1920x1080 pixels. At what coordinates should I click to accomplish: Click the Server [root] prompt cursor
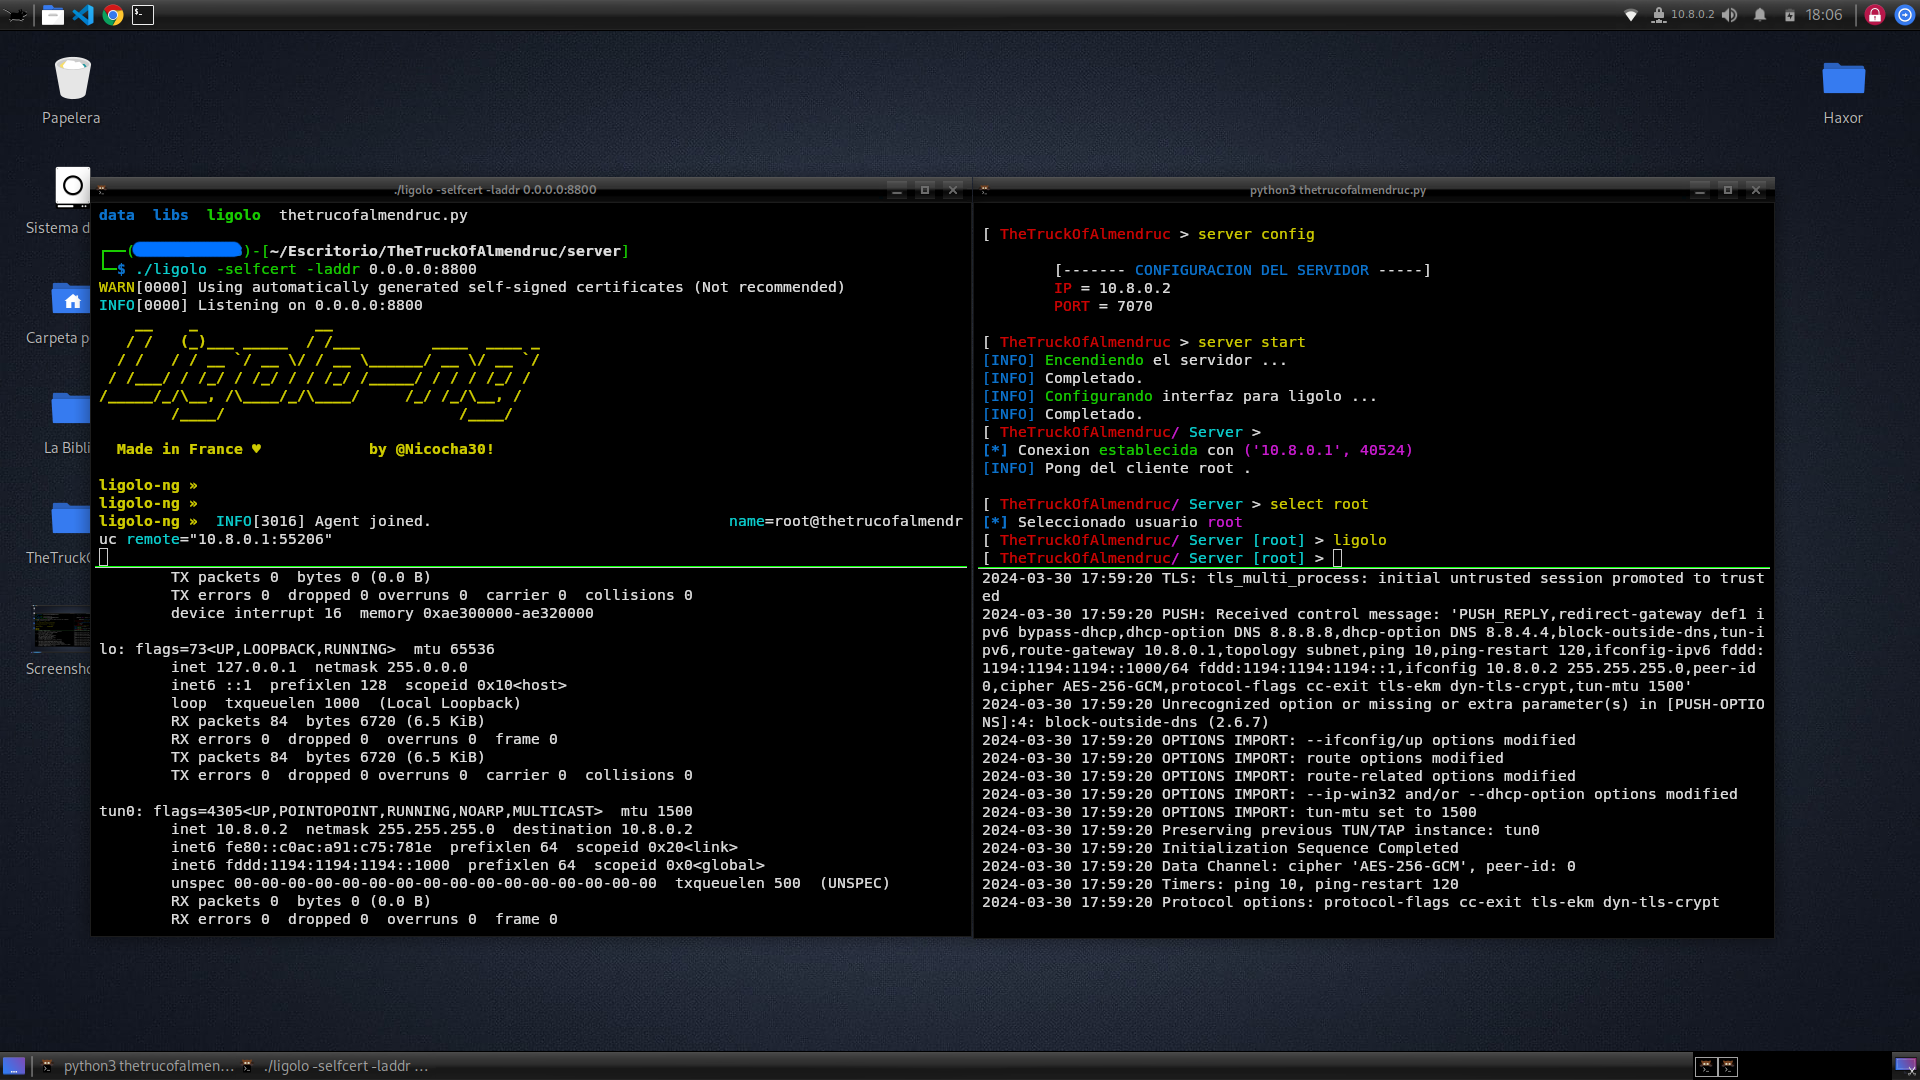pyautogui.click(x=1337, y=558)
